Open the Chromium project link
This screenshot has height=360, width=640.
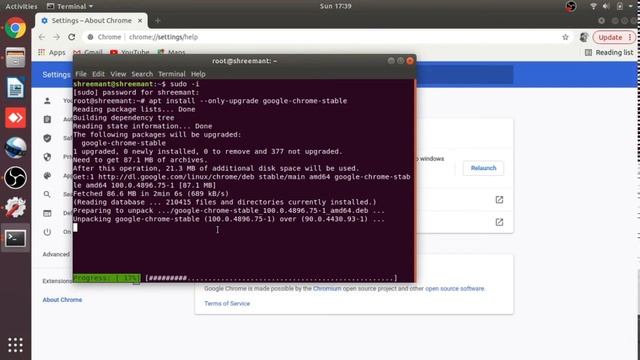click(327, 289)
